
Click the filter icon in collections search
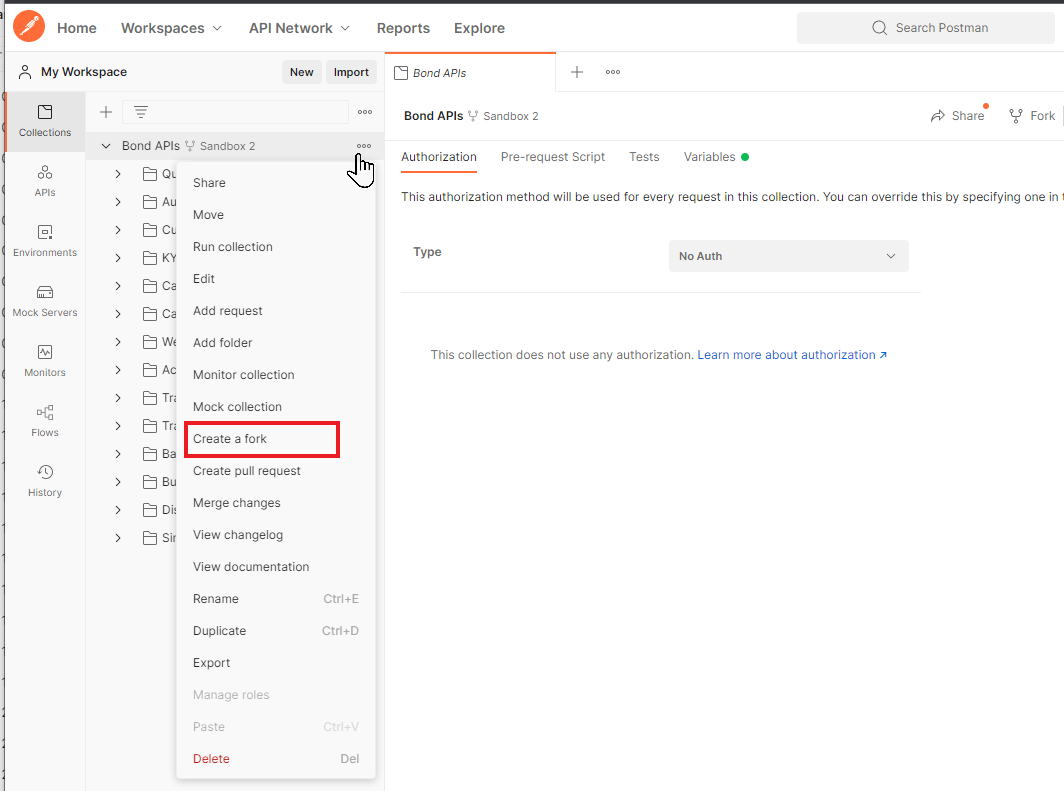pos(140,112)
